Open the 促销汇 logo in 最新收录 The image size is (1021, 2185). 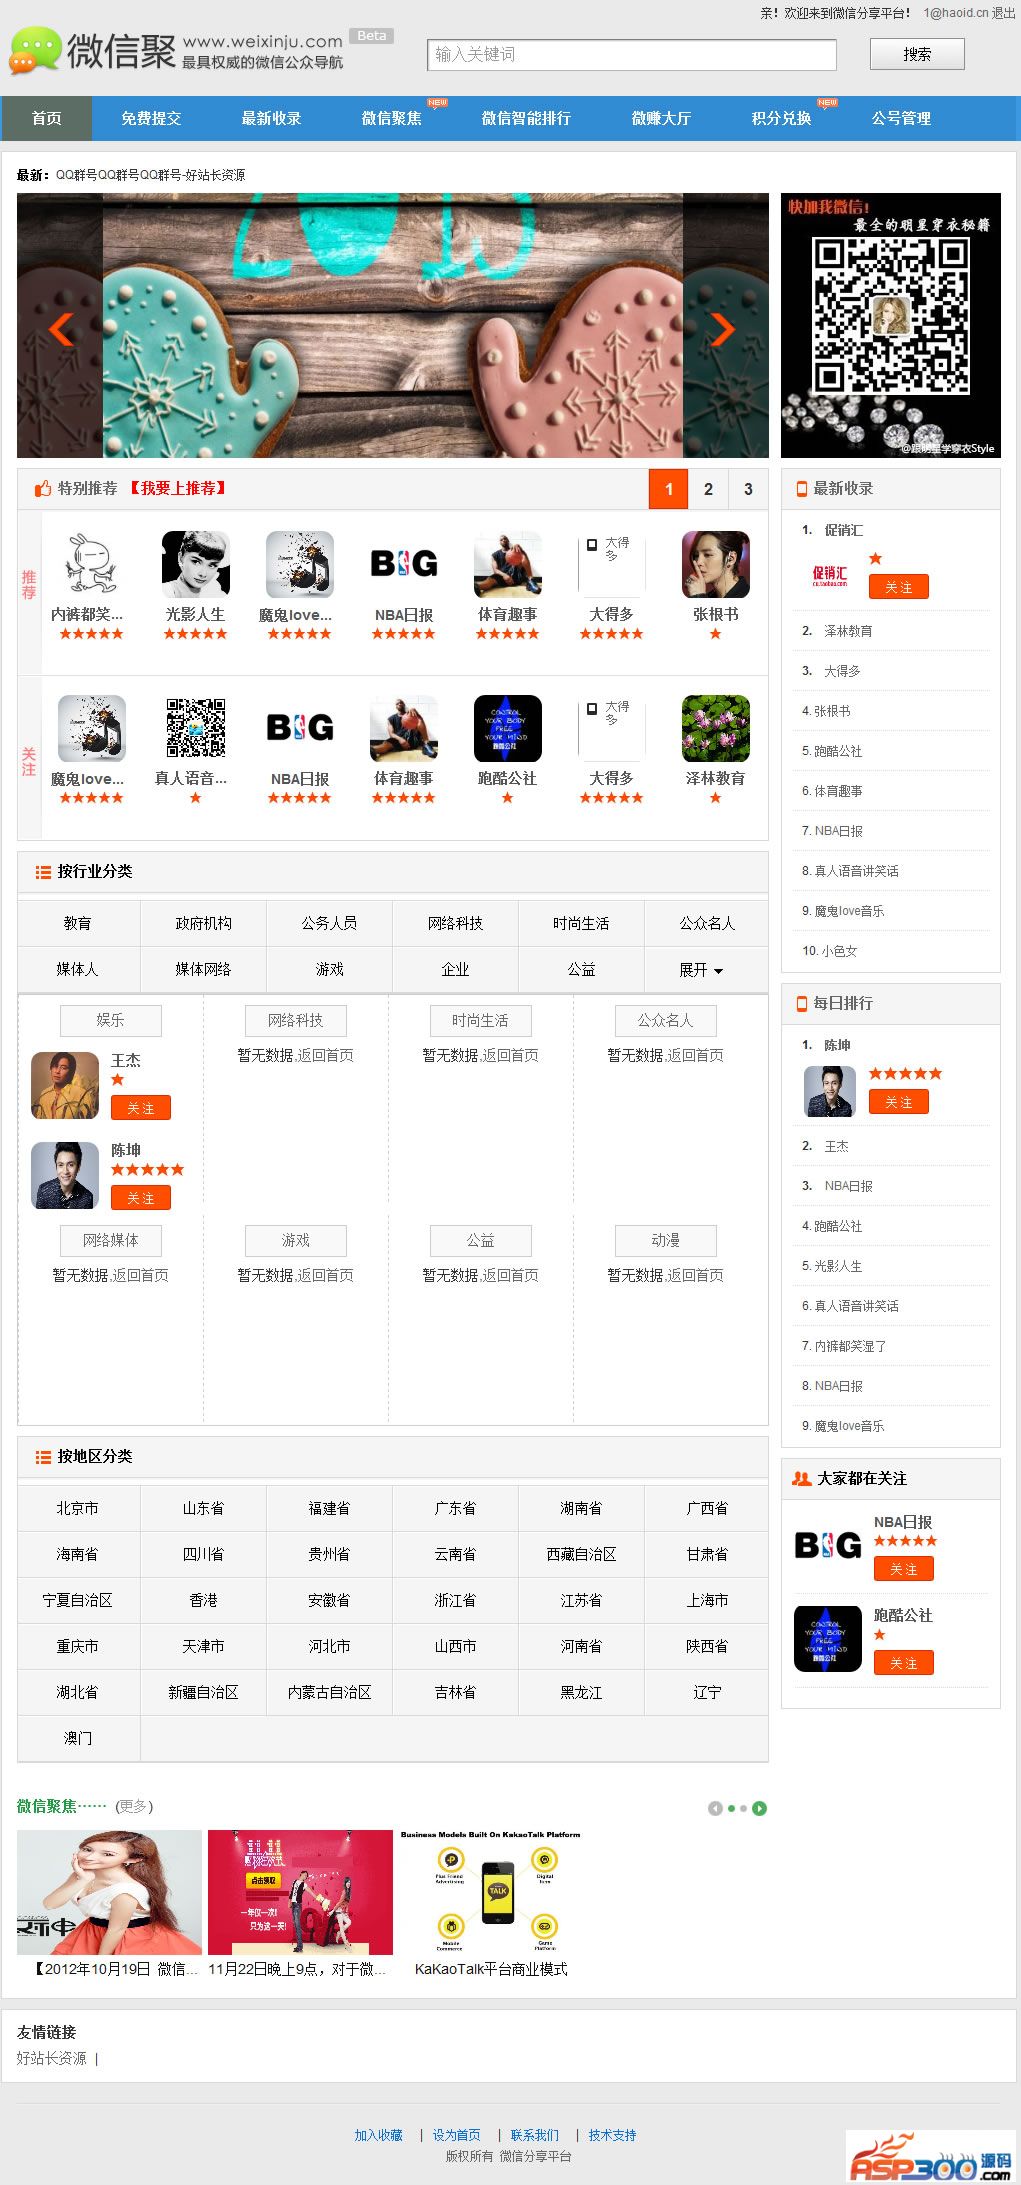829,575
